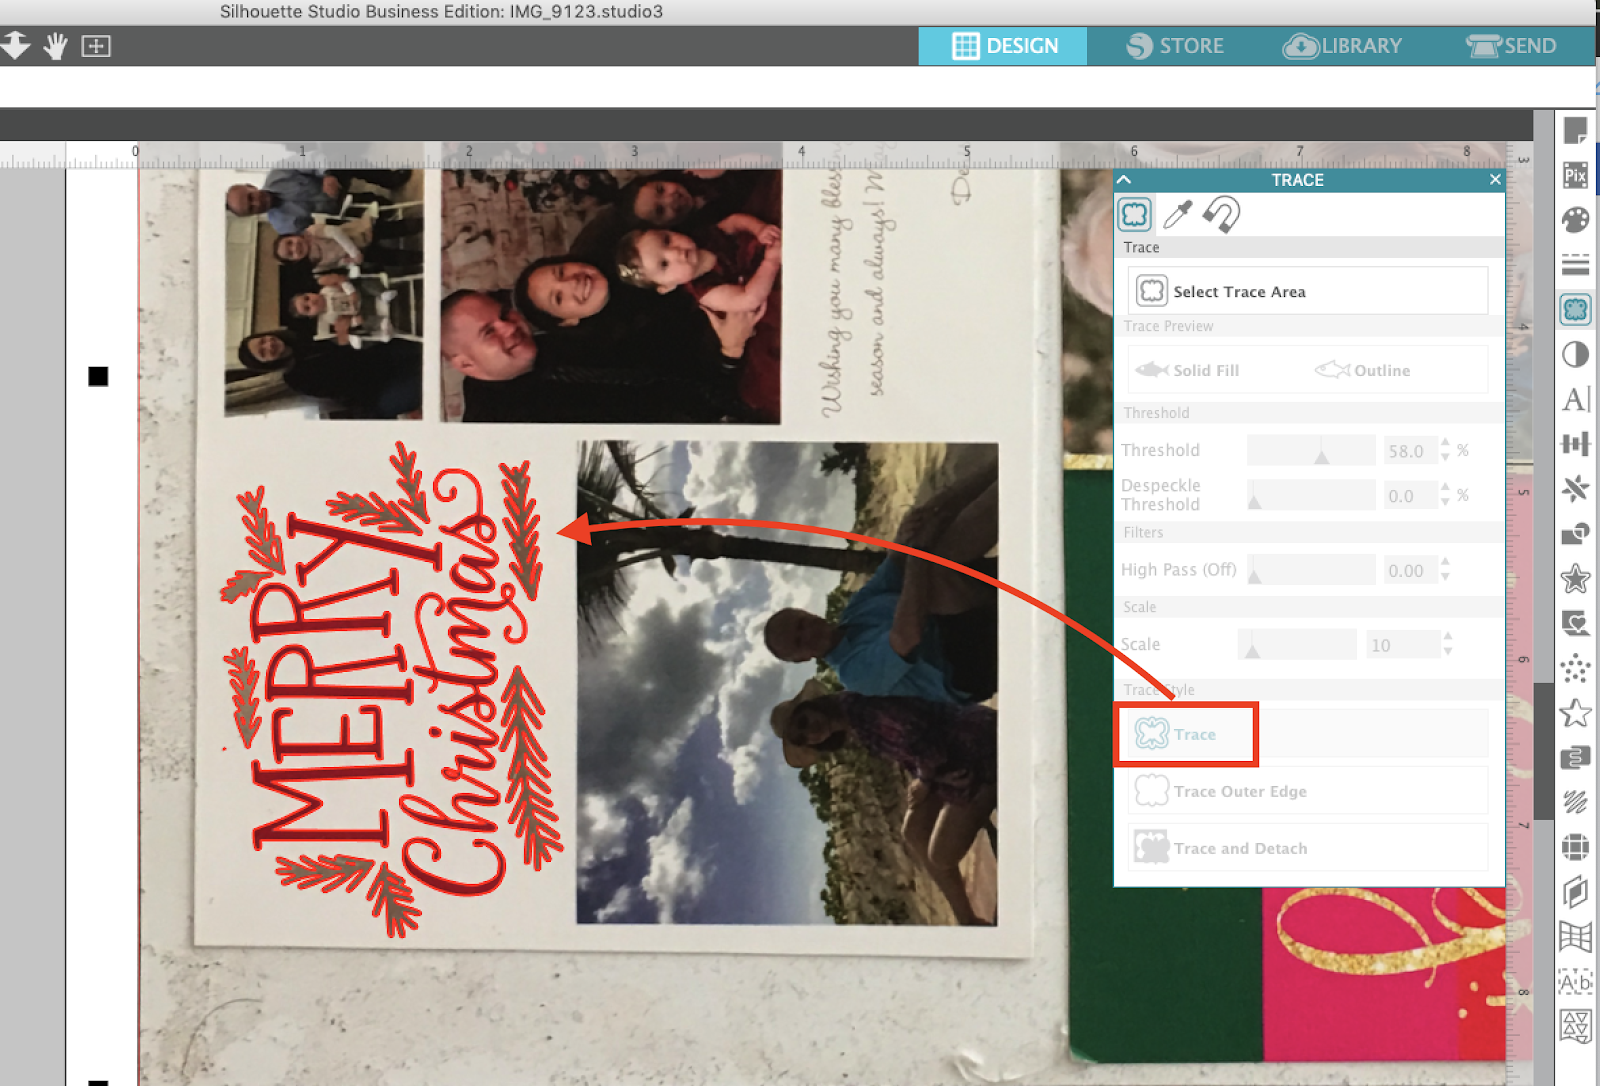Switch to Trace by Color eyedropper tab
The image size is (1600, 1086).
coord(1178,214)
